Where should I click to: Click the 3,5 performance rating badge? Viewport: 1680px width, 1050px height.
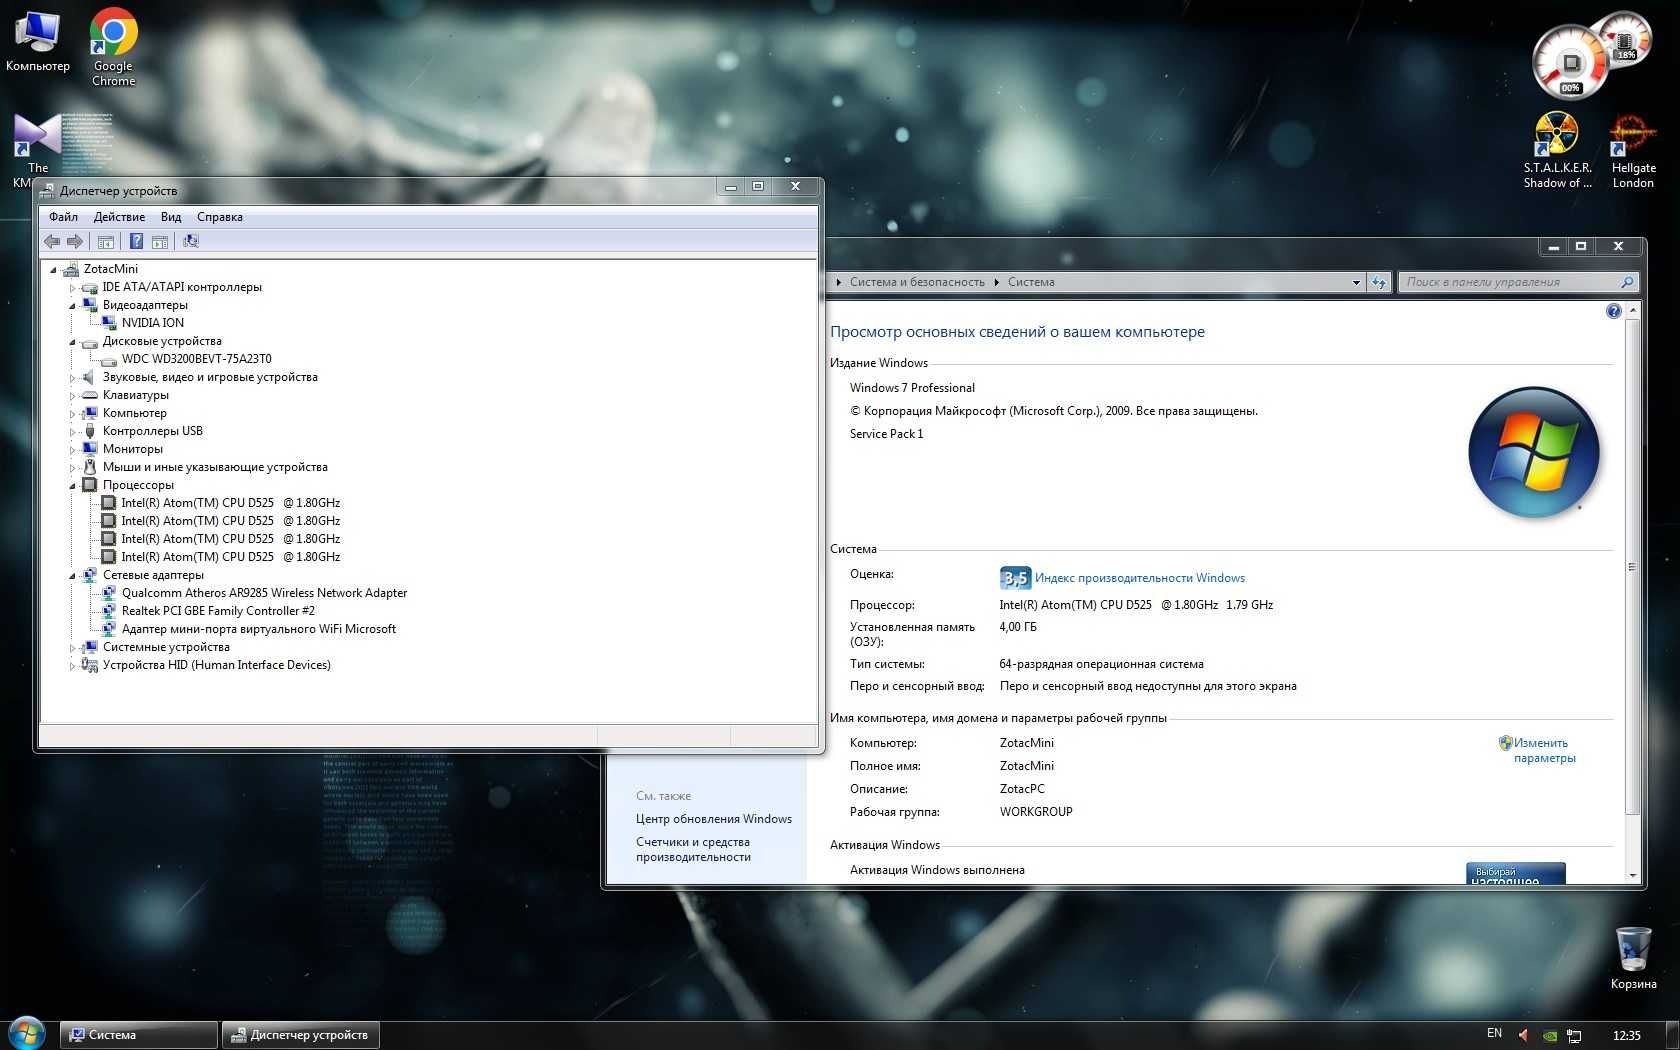coord(1014,578)
